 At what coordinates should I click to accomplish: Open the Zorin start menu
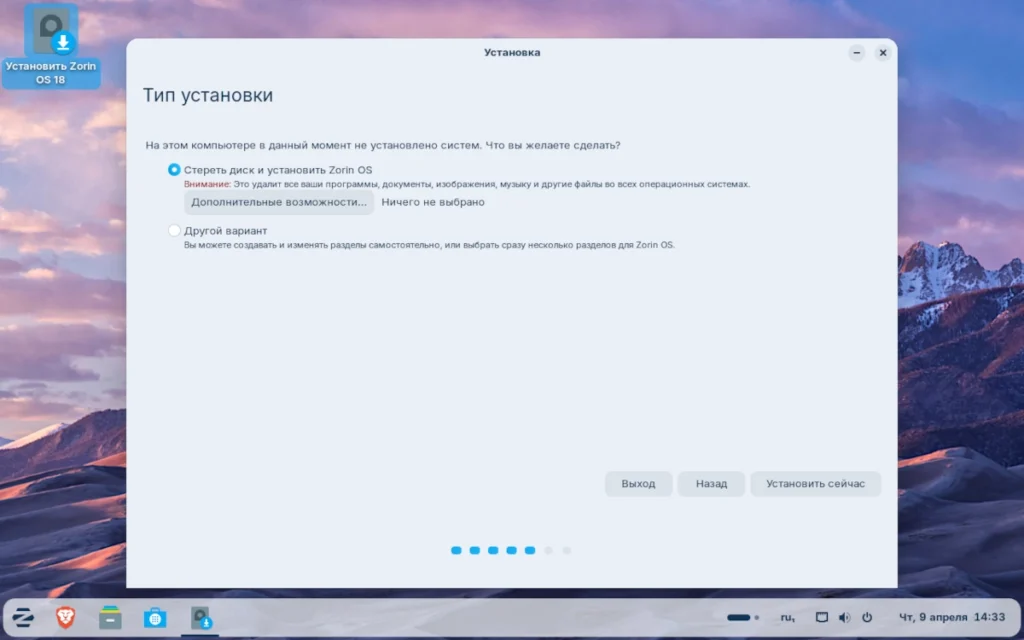click(x=23, y=617)
